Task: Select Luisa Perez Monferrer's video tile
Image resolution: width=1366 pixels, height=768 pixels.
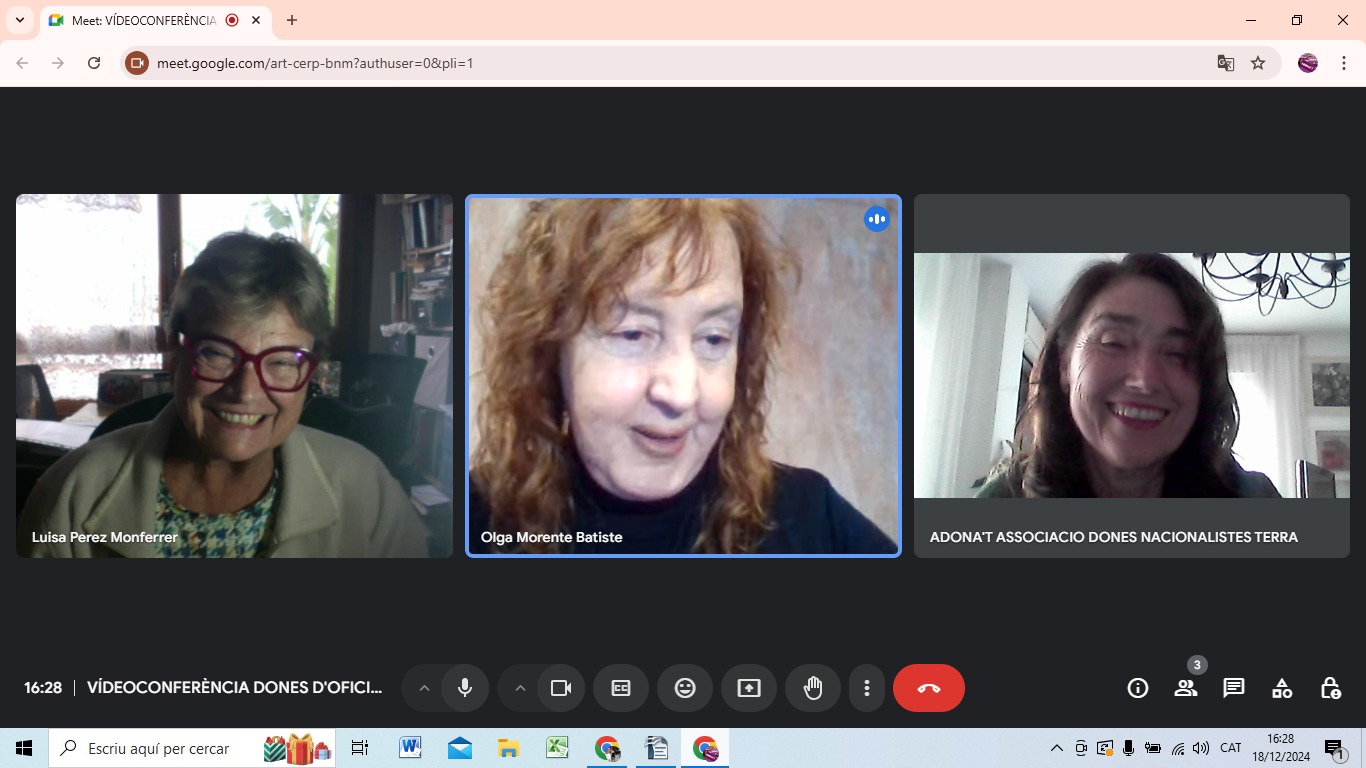Action: 234,376
